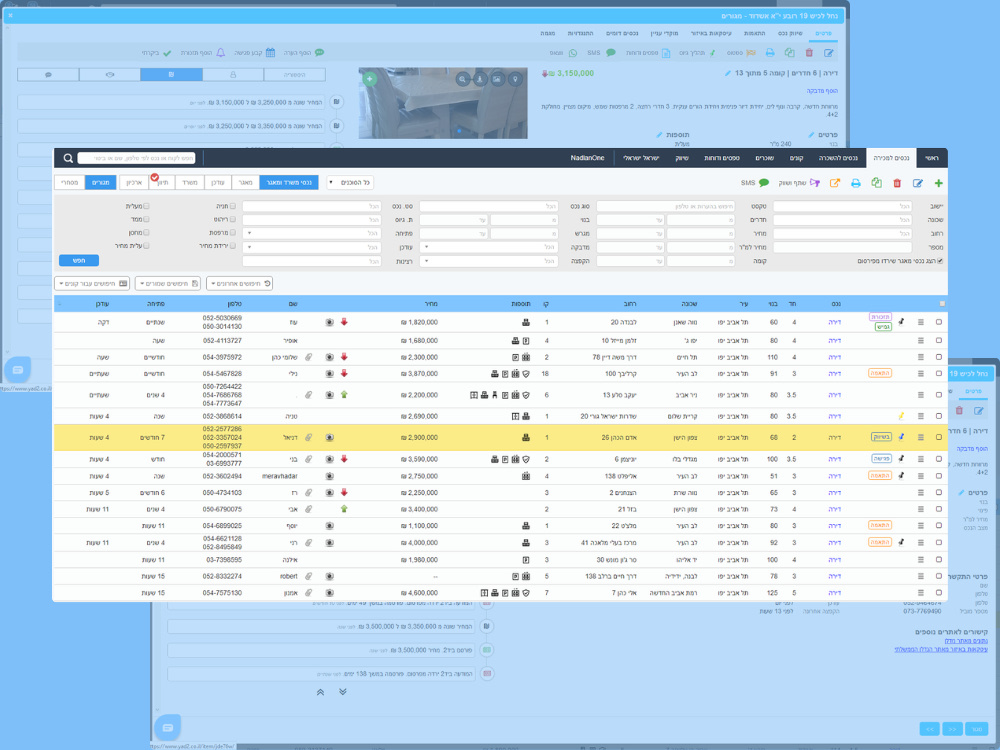Click the התאמה tag in קרליבך 100 row
The height and width of the screenshot is (750, 1000).
879,374
